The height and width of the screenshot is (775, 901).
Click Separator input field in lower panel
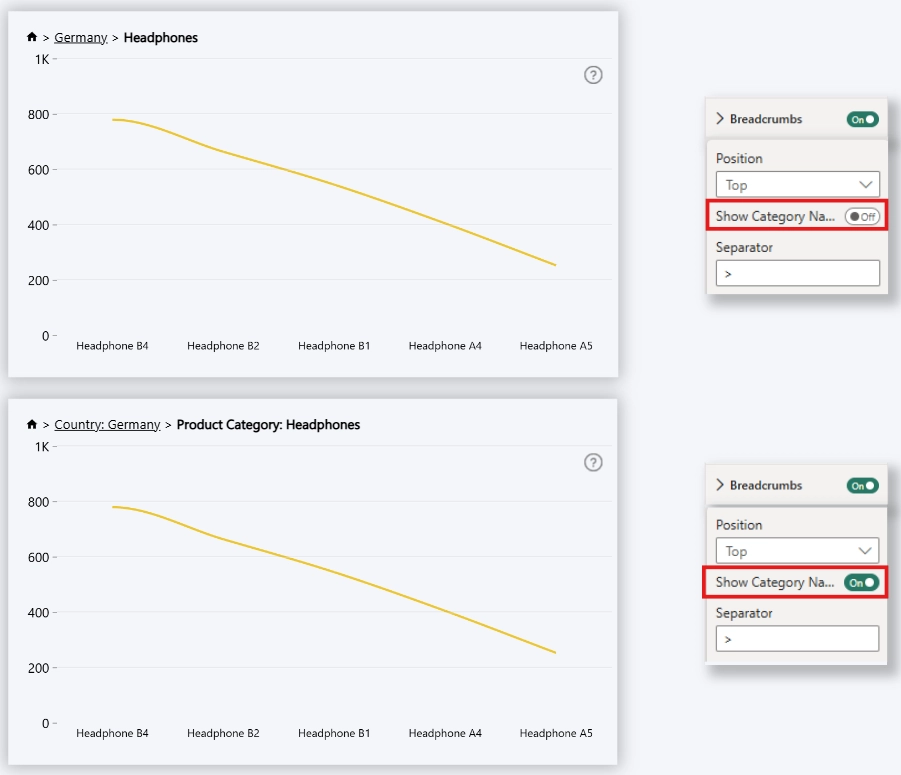[x=797, y=639]
